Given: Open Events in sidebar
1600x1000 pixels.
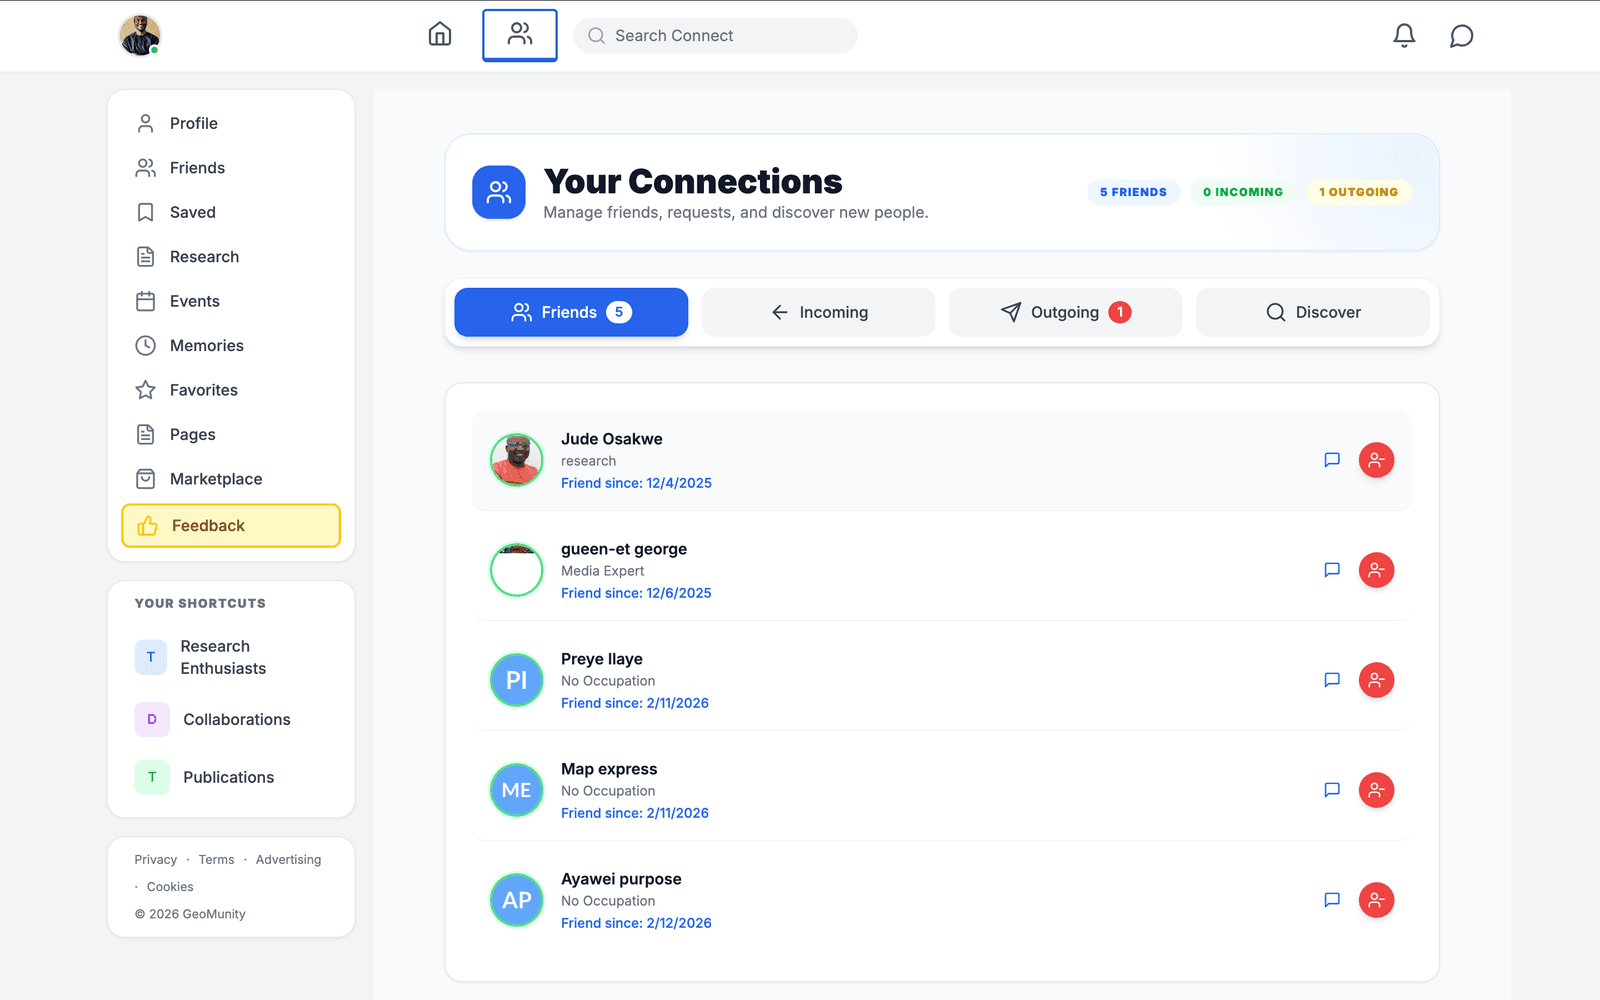Looking at the screenshot, I should (x=231, y=301).
